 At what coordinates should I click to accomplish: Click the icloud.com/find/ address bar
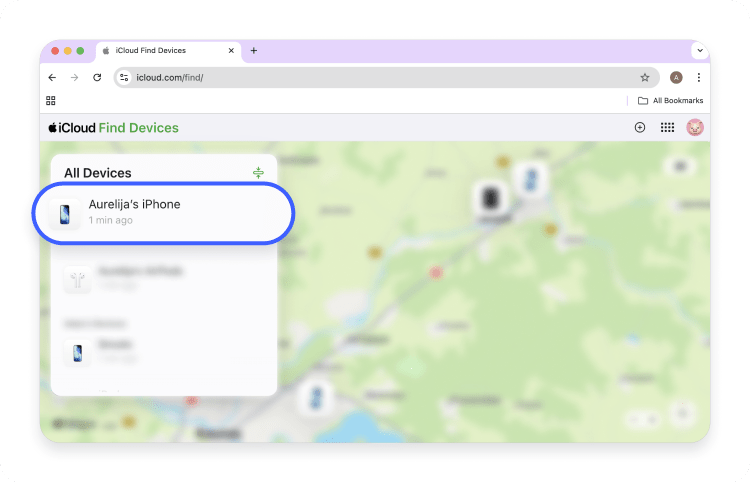pos(380,77)
